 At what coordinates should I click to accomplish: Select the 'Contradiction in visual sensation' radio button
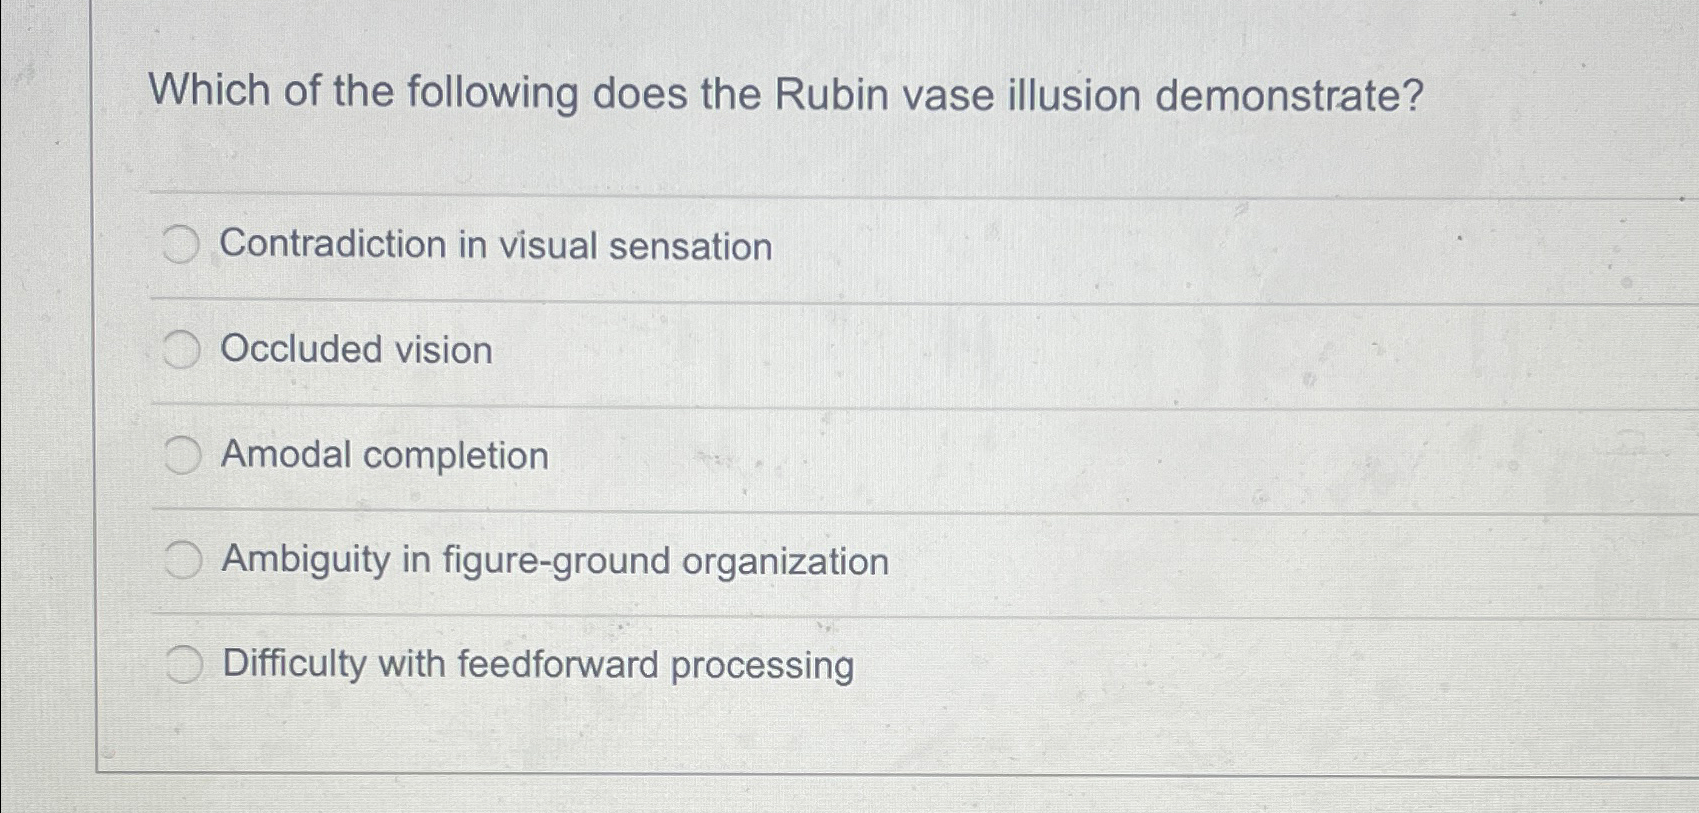coord(183,244)
